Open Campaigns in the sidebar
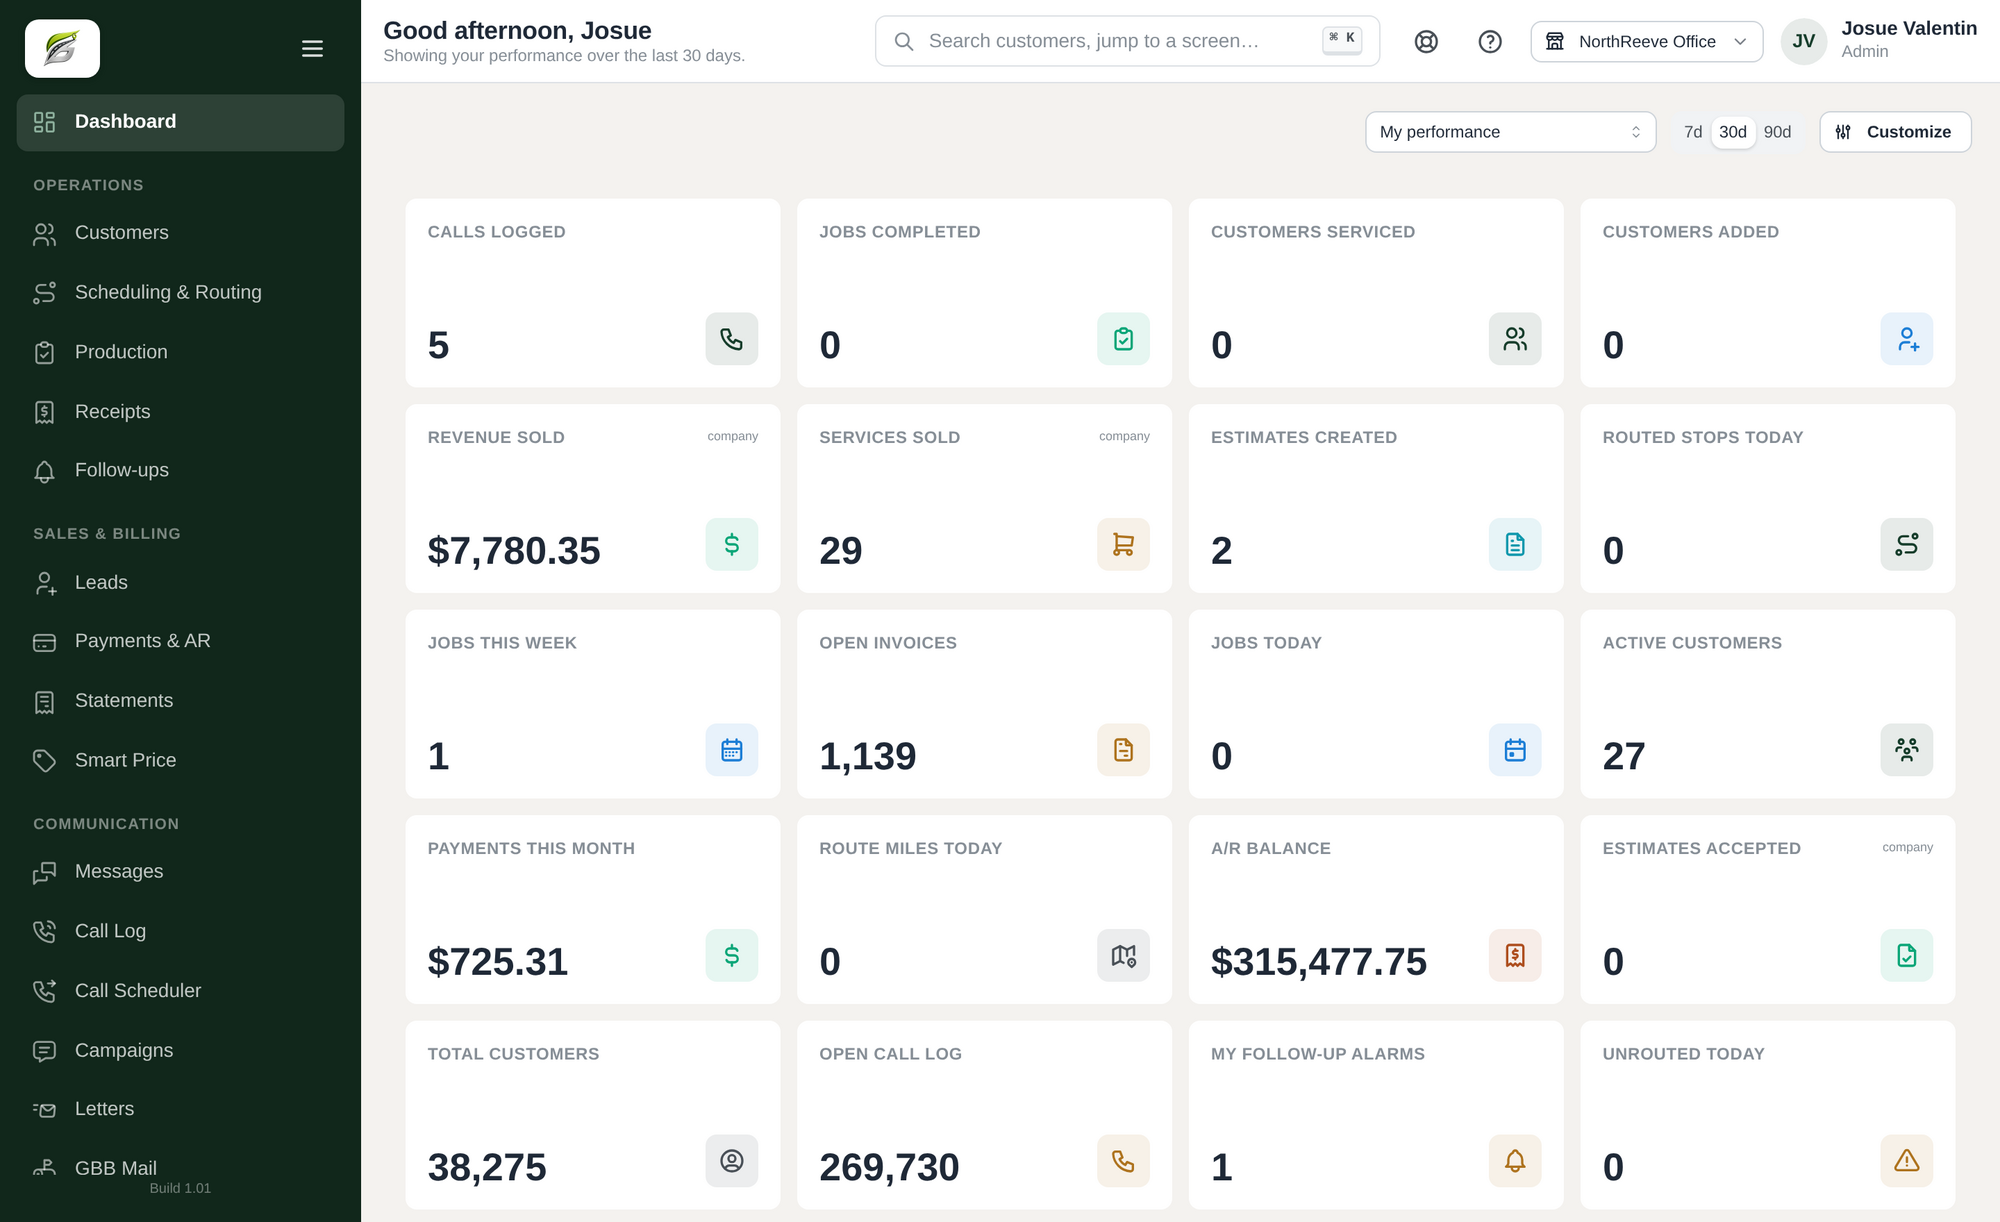2000x1222 pixels. point(180,1050)
